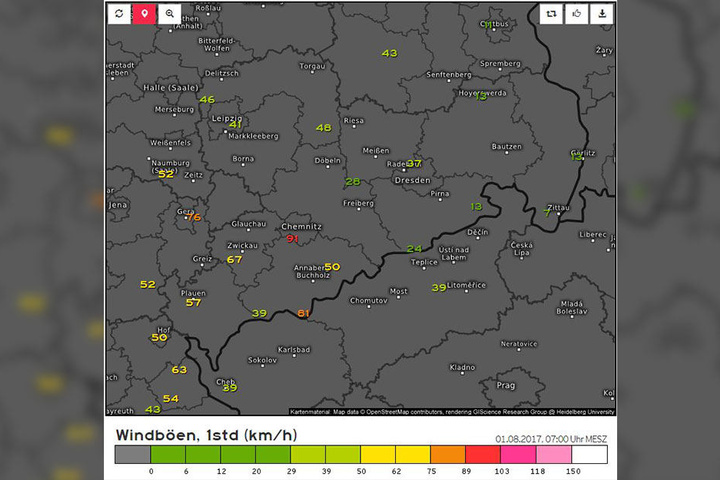Click the magenta legend swatch at 103
Image resolution: width=720 pixels, height=480 pixels.
pyautogui.click(x=518, y=454)
